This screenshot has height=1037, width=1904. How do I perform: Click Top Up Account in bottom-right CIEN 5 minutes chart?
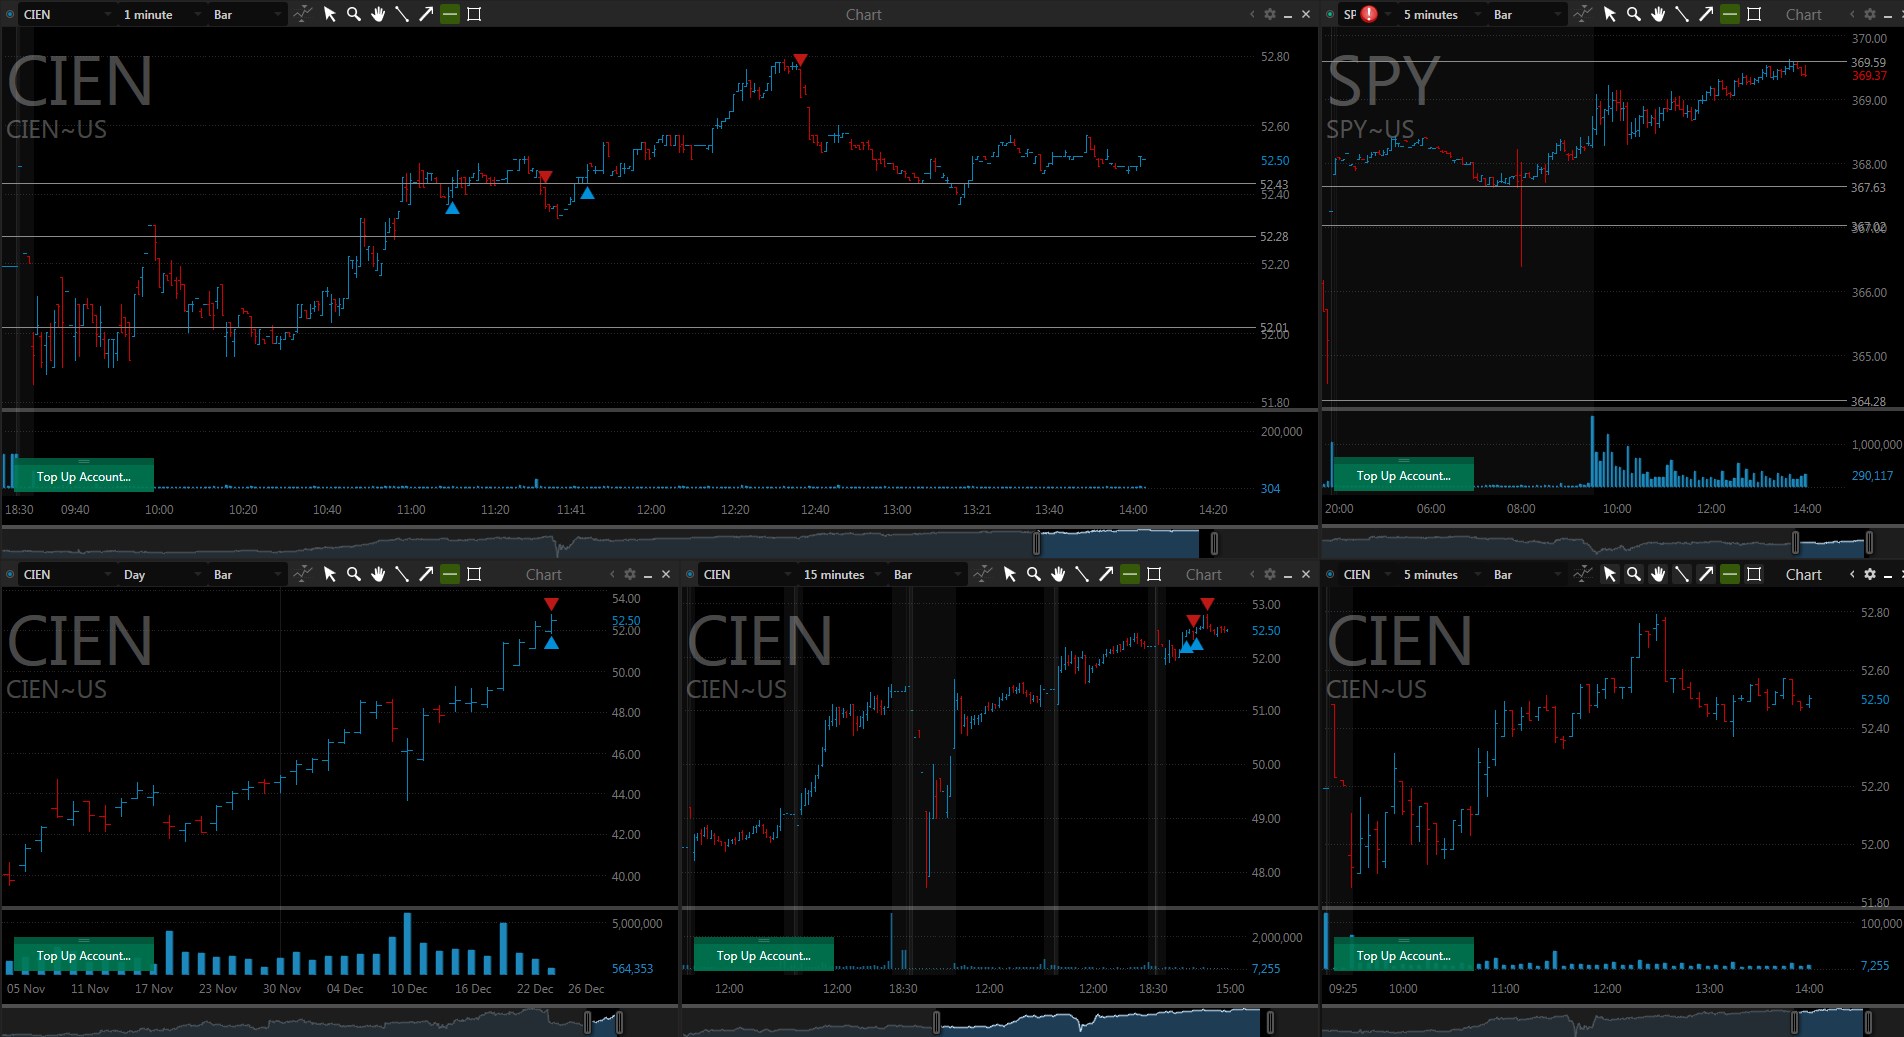[x=1404, y=955]
